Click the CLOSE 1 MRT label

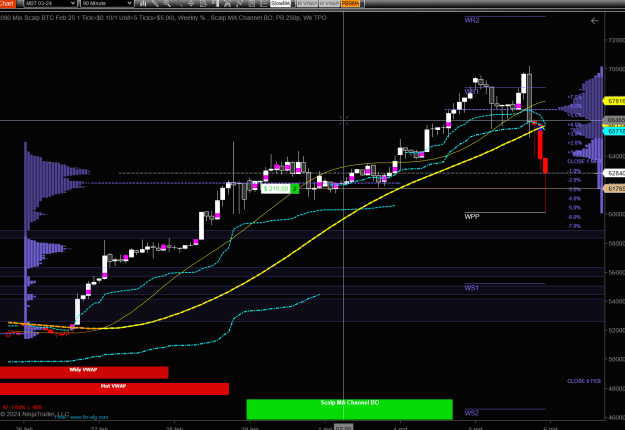click(584, 161)
